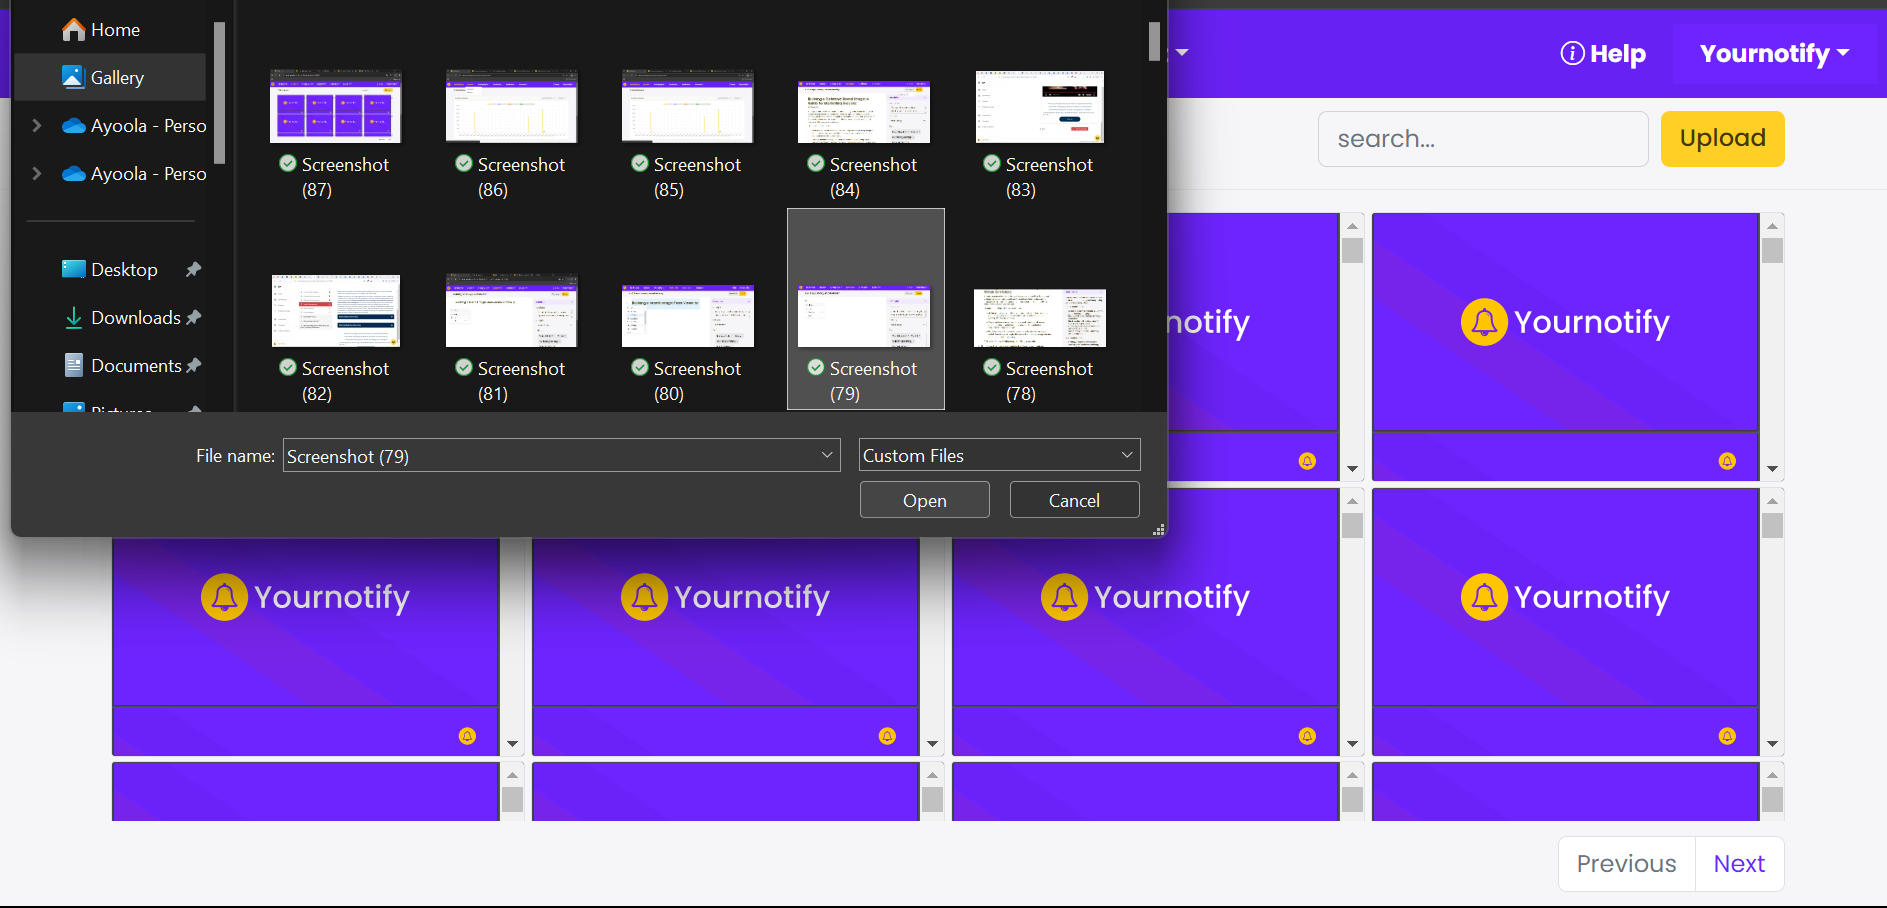The height and width of the screenshot is (908, 1887).
Task: Select Screenshot (85) thumbnail
Action: 688,106
